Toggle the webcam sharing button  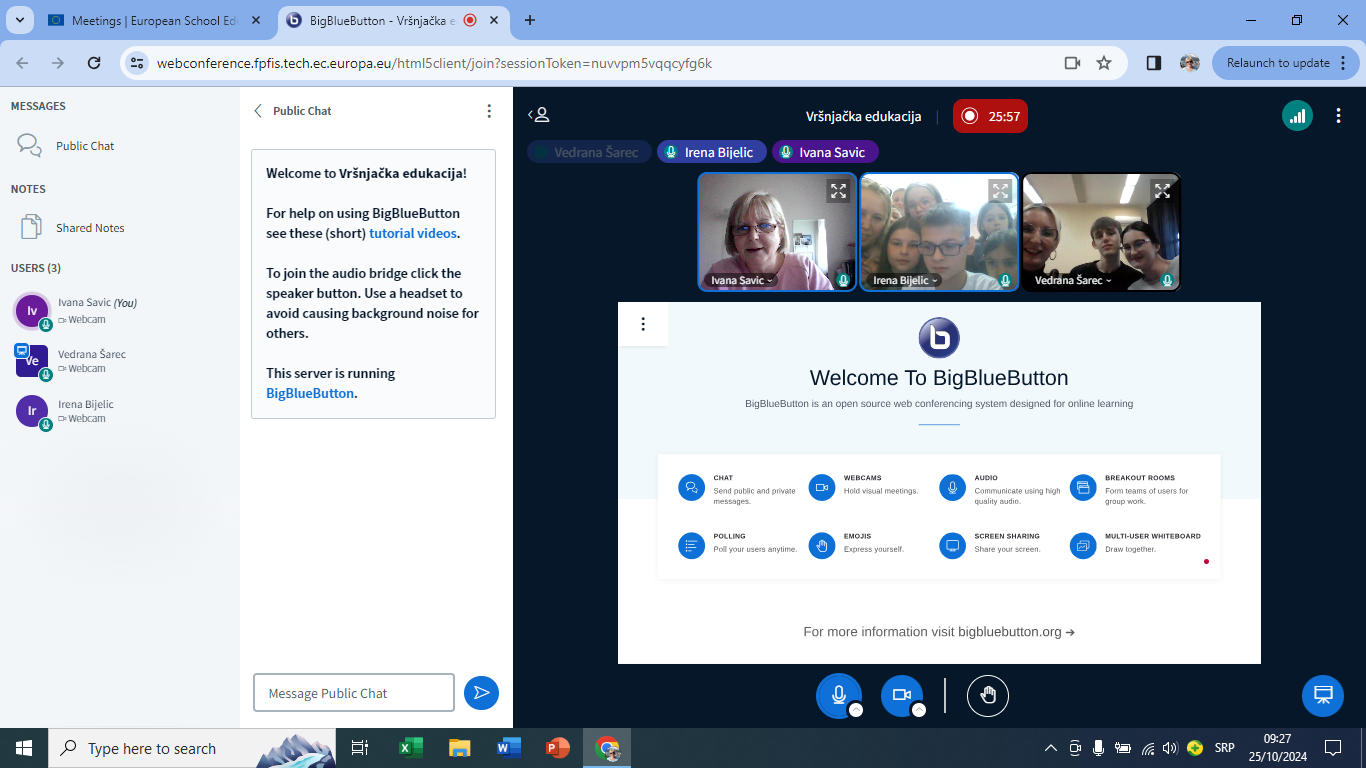(x=901, y=695)
